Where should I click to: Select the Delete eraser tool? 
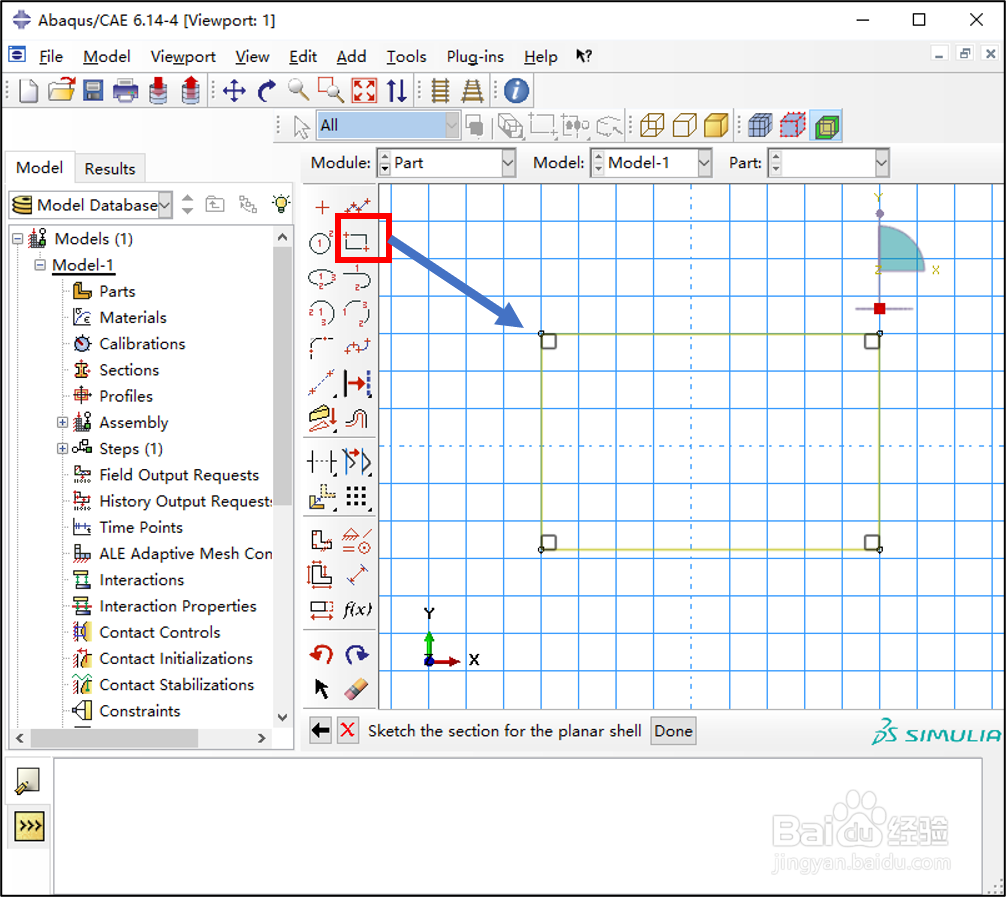click(357, 689)
